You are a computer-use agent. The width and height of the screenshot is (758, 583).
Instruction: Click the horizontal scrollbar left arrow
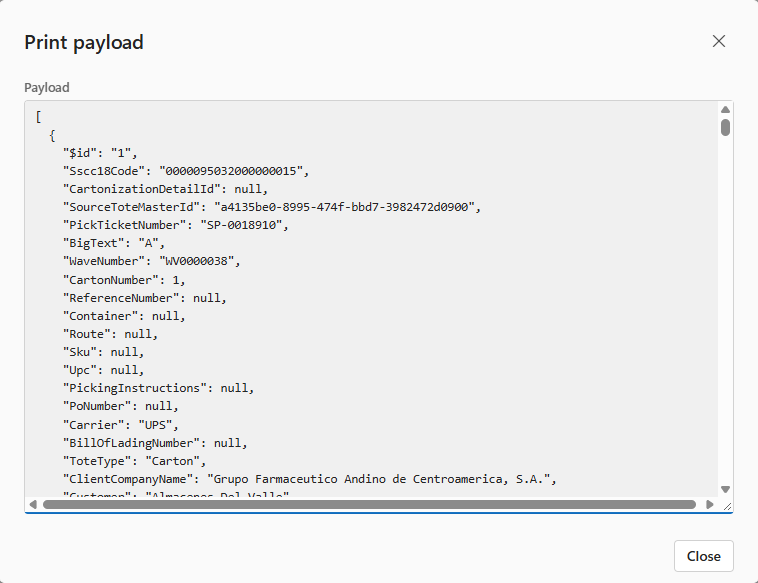tap(33, 504)
